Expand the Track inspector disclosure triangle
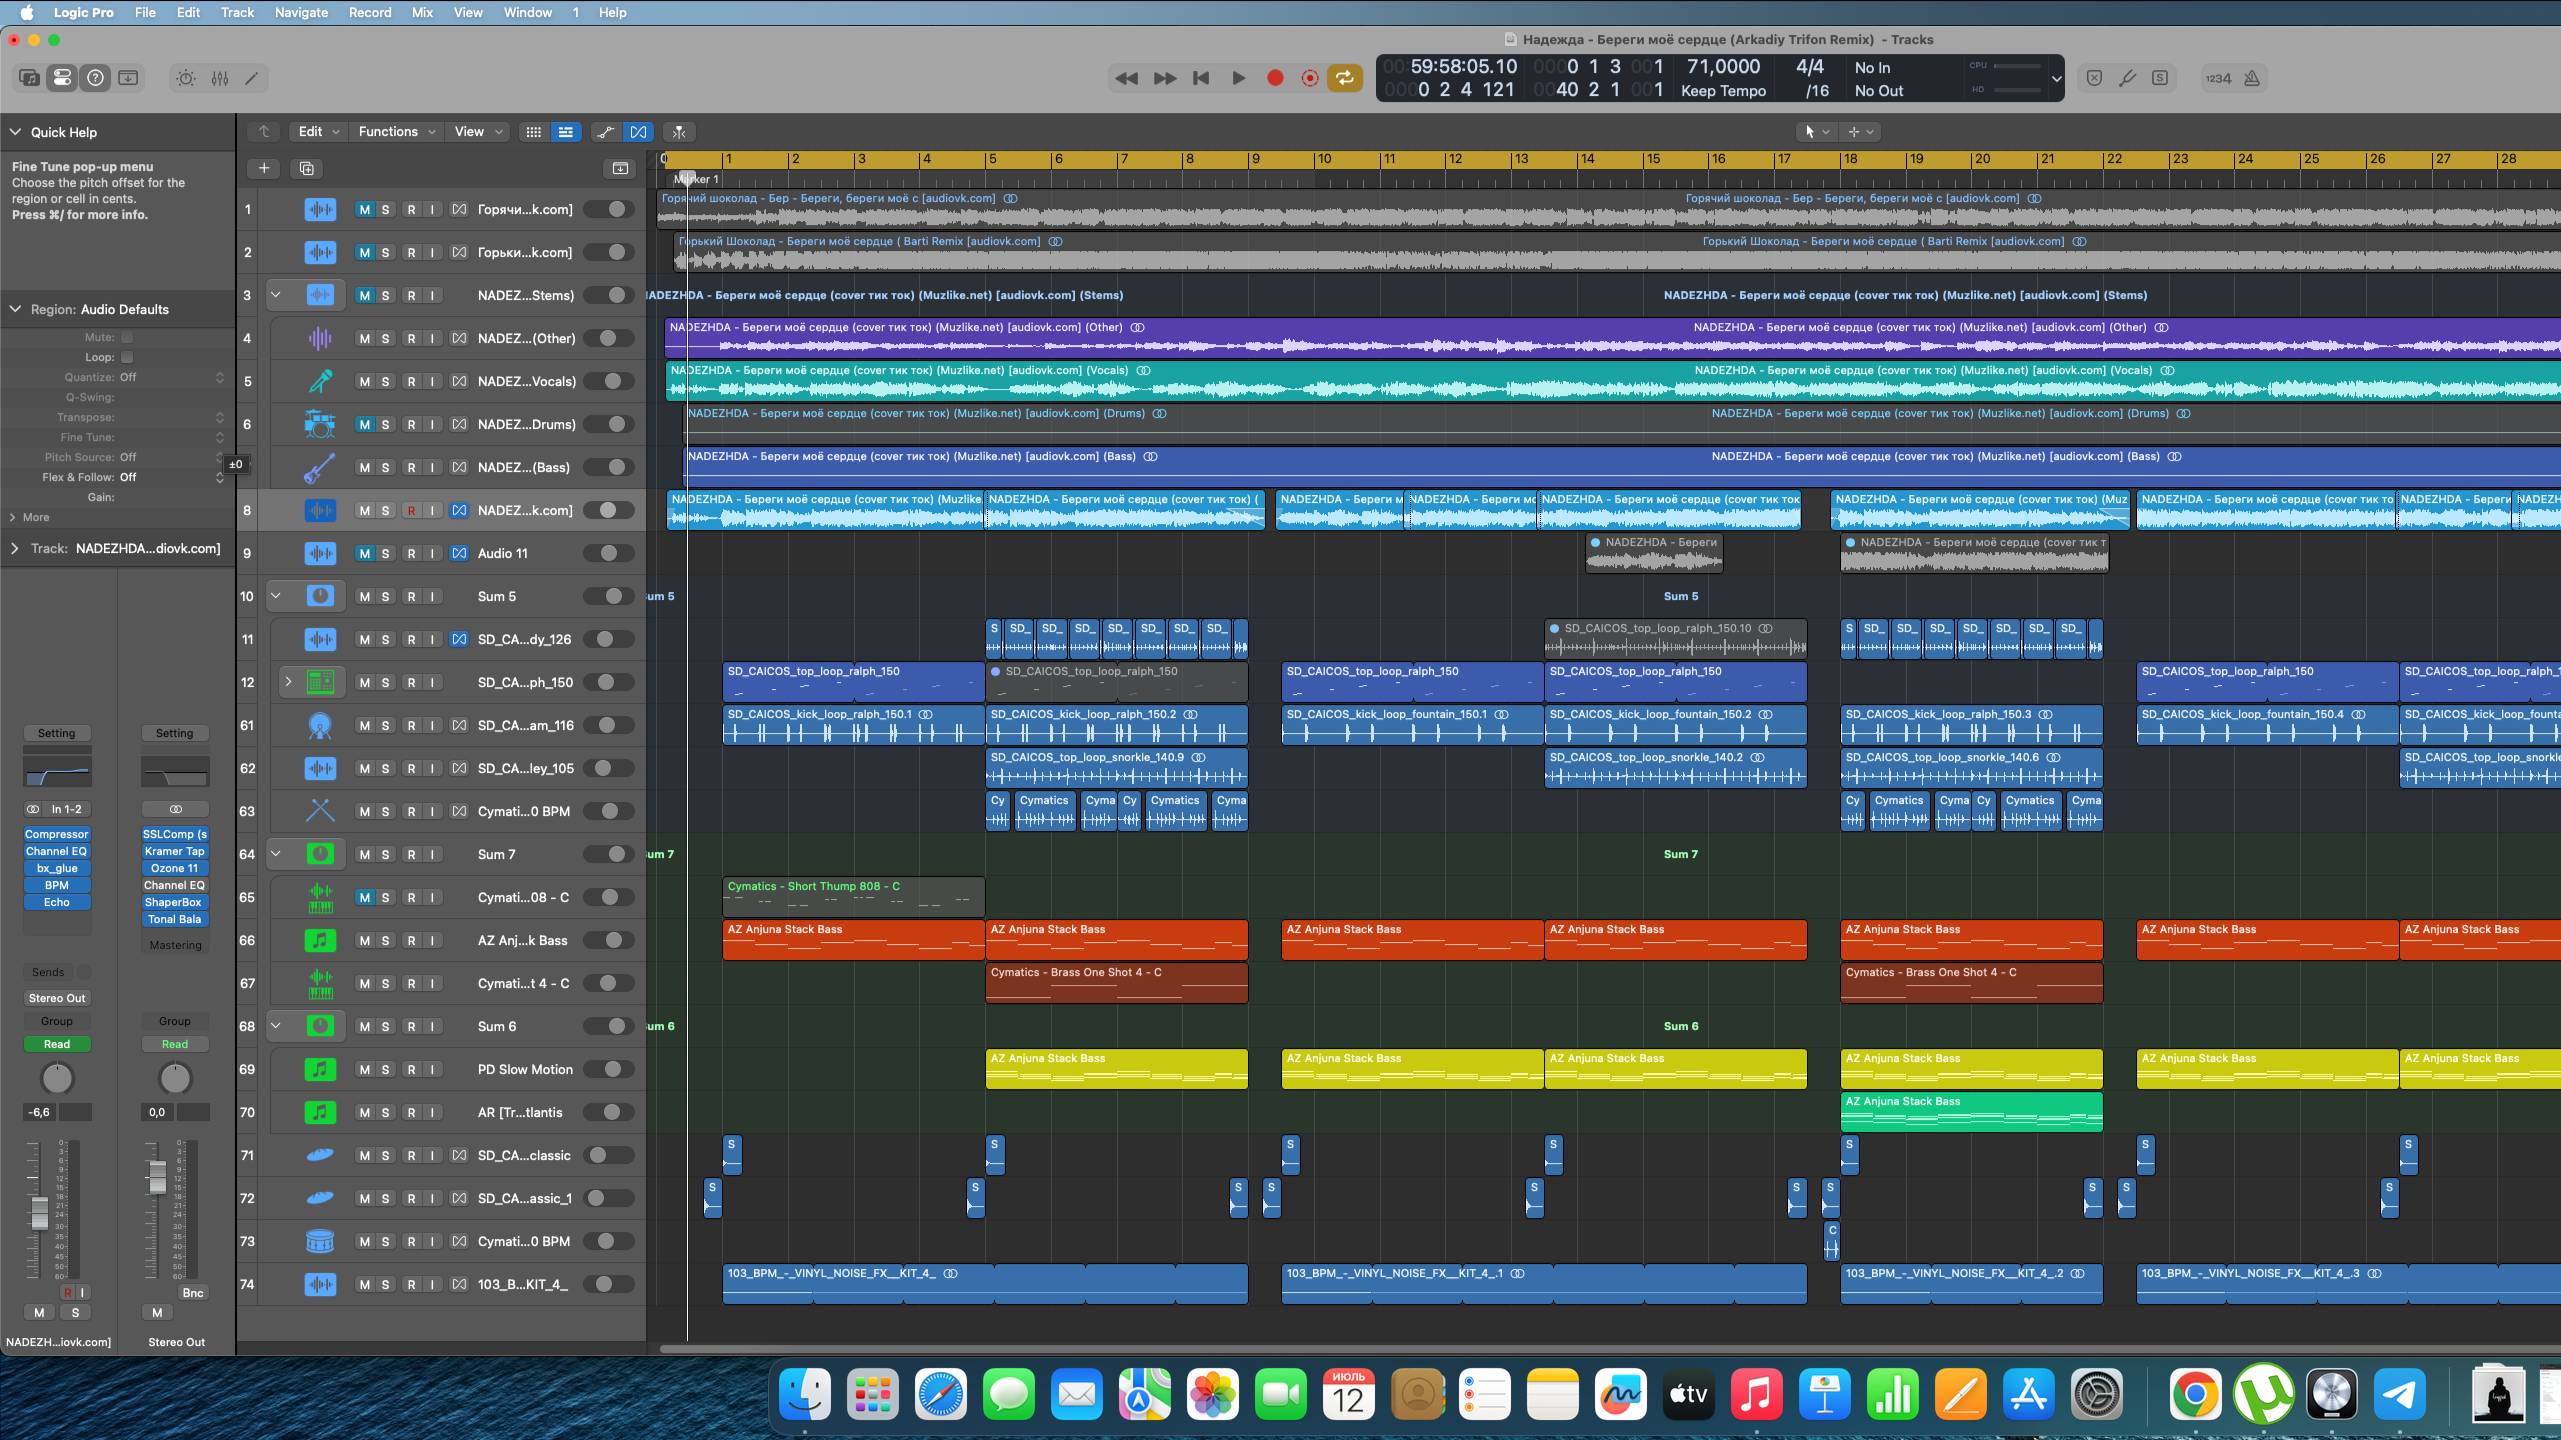This screenshot has height=1440, width=2561. coord(15,548)
